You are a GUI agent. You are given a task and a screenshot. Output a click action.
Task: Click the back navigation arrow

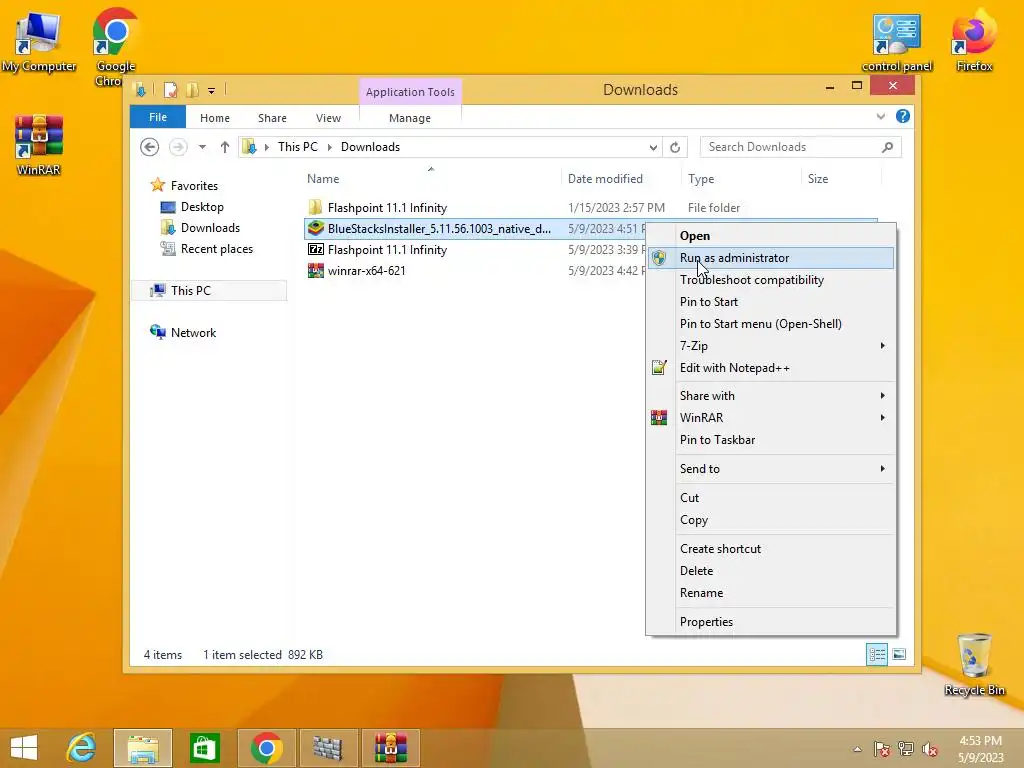point(150,147)
